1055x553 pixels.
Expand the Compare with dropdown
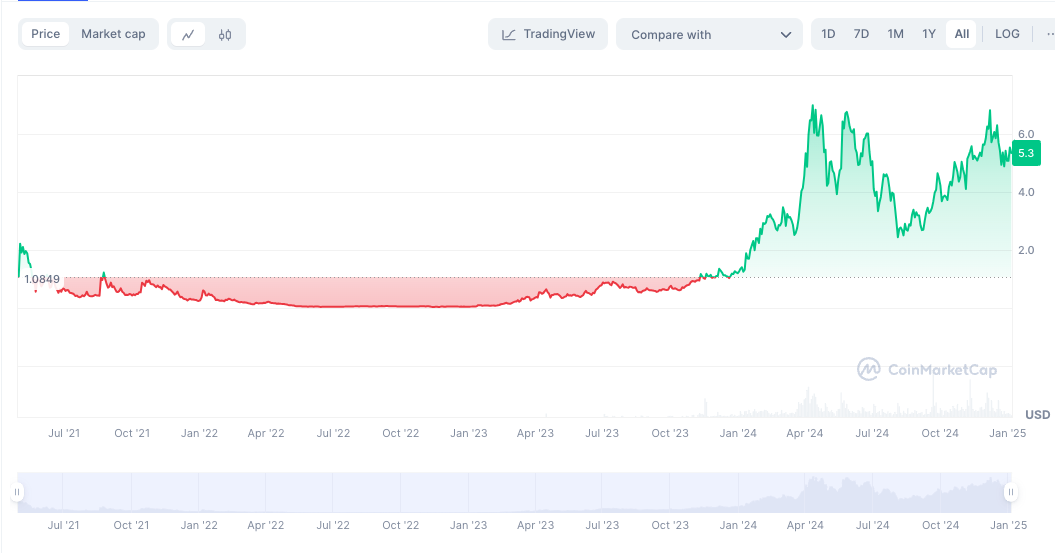[700, 34]
